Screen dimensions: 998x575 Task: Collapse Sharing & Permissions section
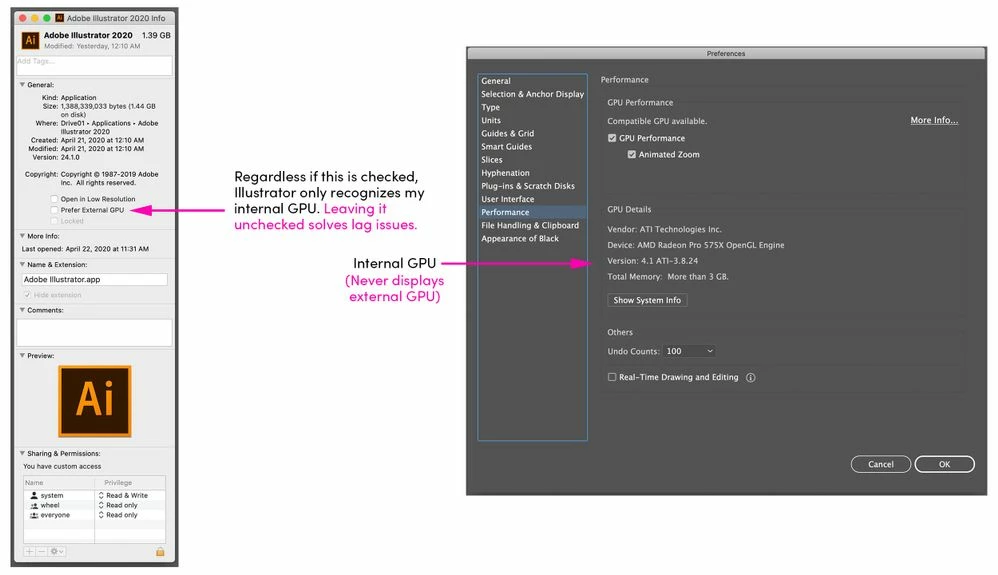pyautogui.click(x=22, y=454)
